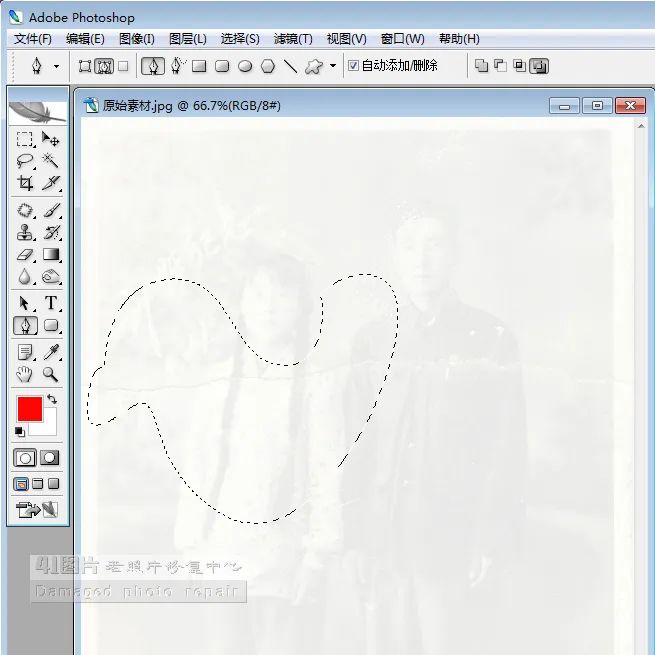Open the red foreground color picker
The height and width of the screenshot is (655, 655).
(x=30, y=409)
